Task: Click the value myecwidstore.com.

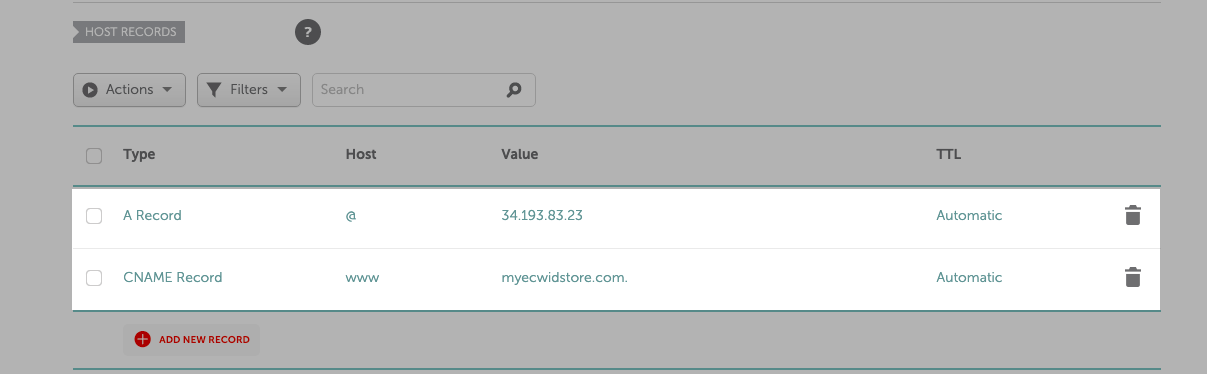Action: [x=564, y=277]
